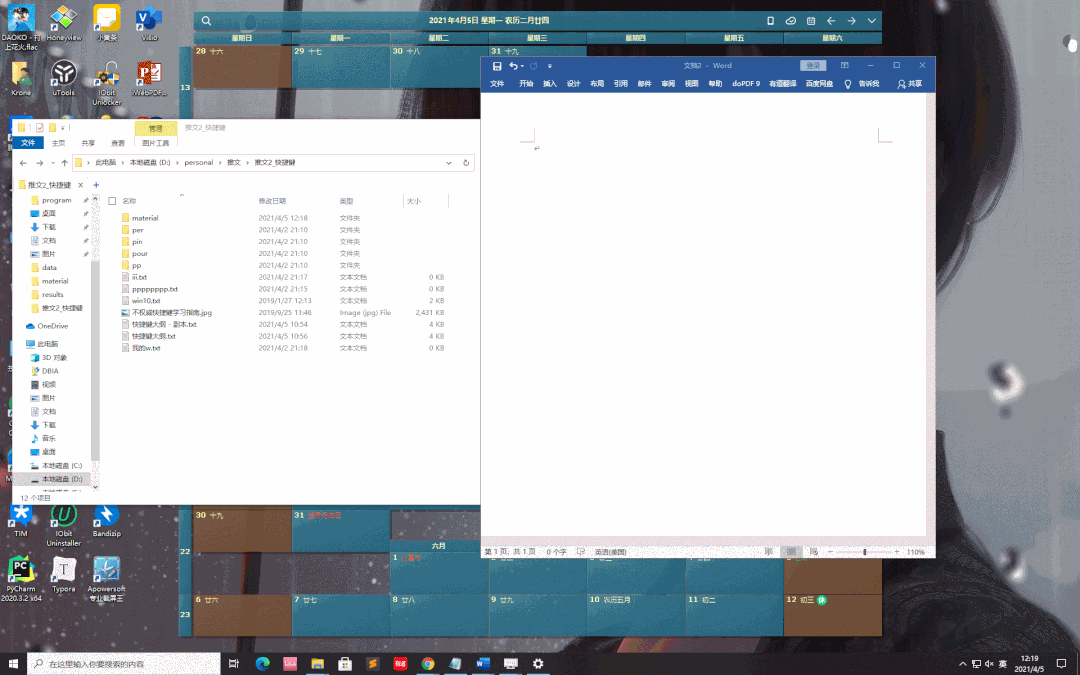Switch to the 布局 ribbon tab in Word

click(x=597, y=83)
